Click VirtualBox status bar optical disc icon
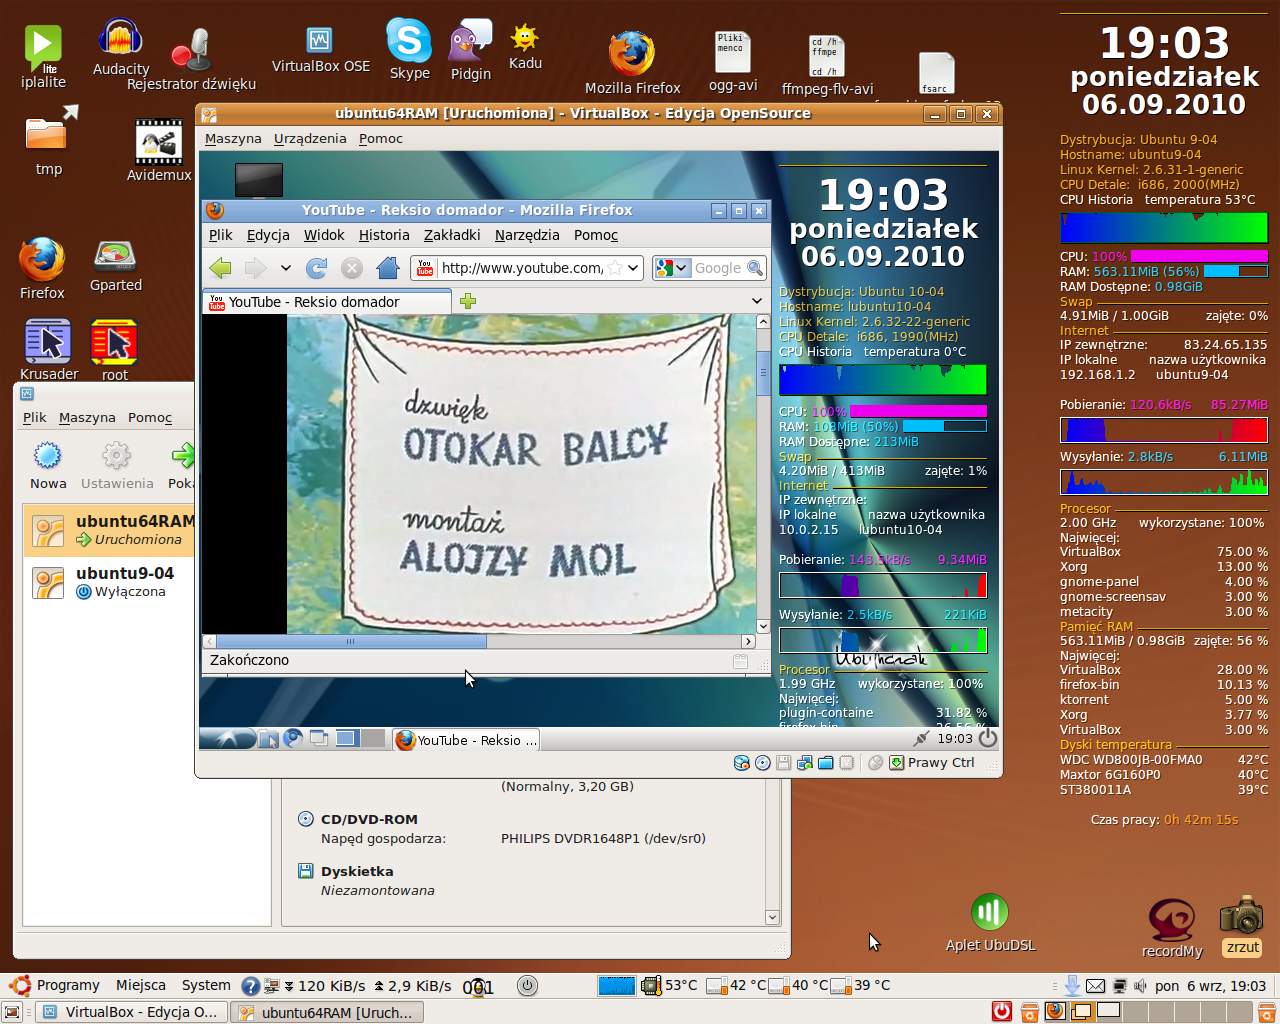The height and width of the screenshot is (1024, 1280). (763, 763)
